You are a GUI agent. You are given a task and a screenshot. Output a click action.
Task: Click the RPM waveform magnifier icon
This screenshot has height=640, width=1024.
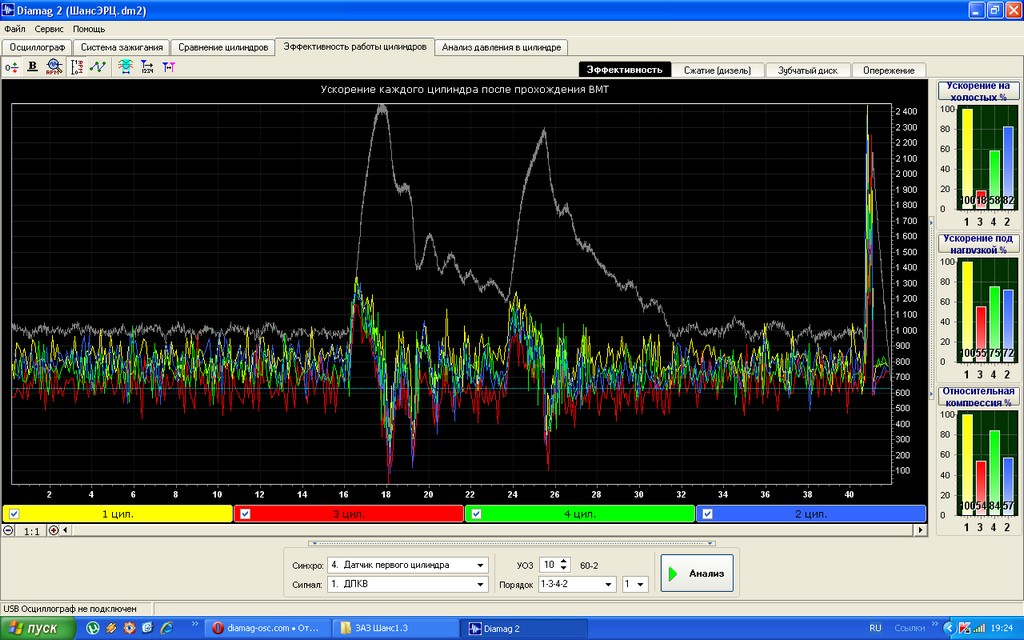point(55,67)
